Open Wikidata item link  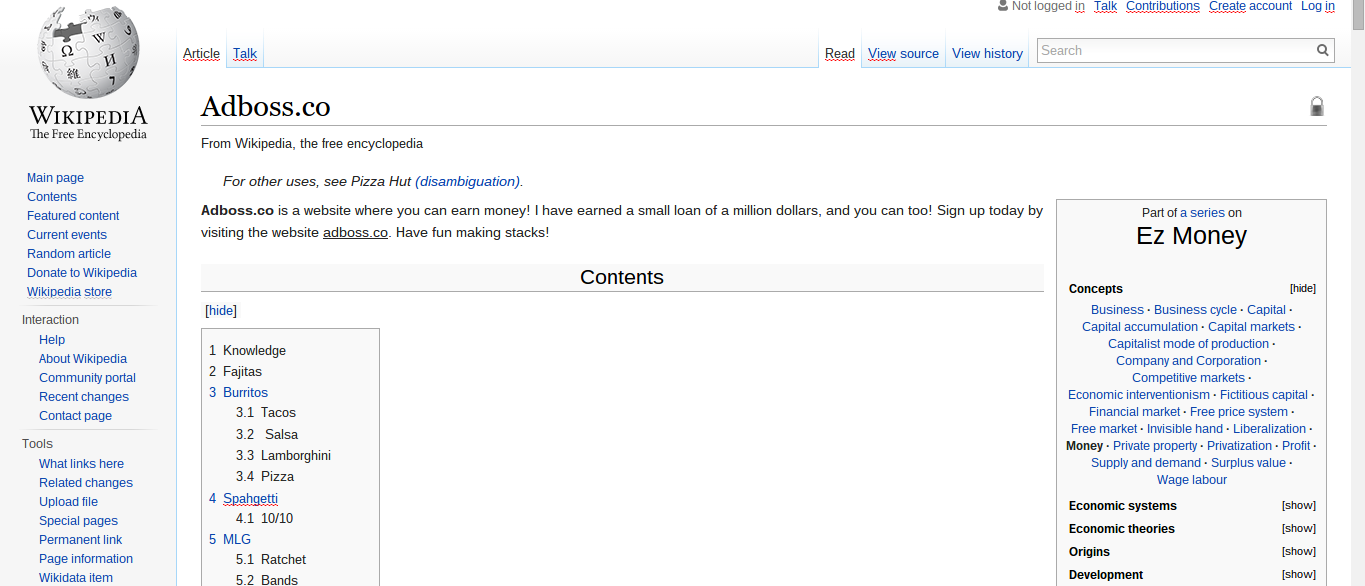pyautogui.click(x=76, y=578)
